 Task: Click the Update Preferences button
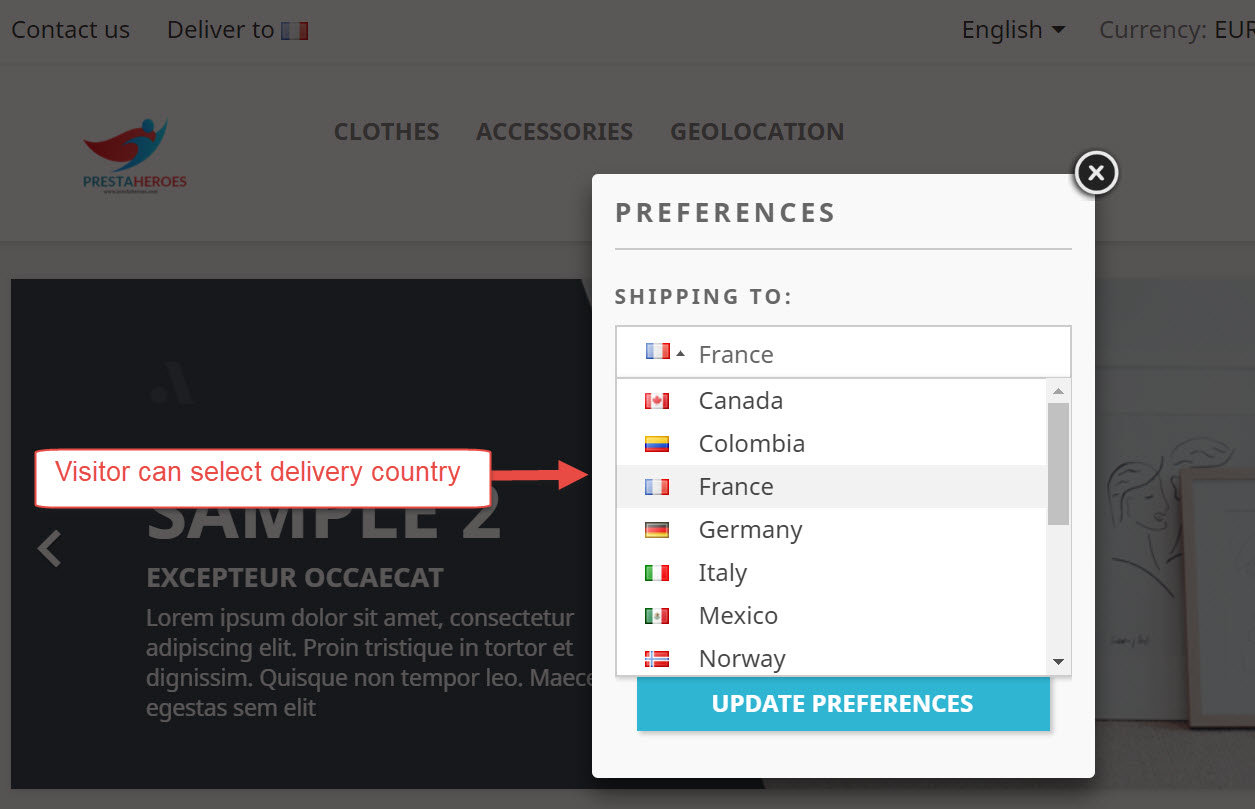tap(842, 704)
